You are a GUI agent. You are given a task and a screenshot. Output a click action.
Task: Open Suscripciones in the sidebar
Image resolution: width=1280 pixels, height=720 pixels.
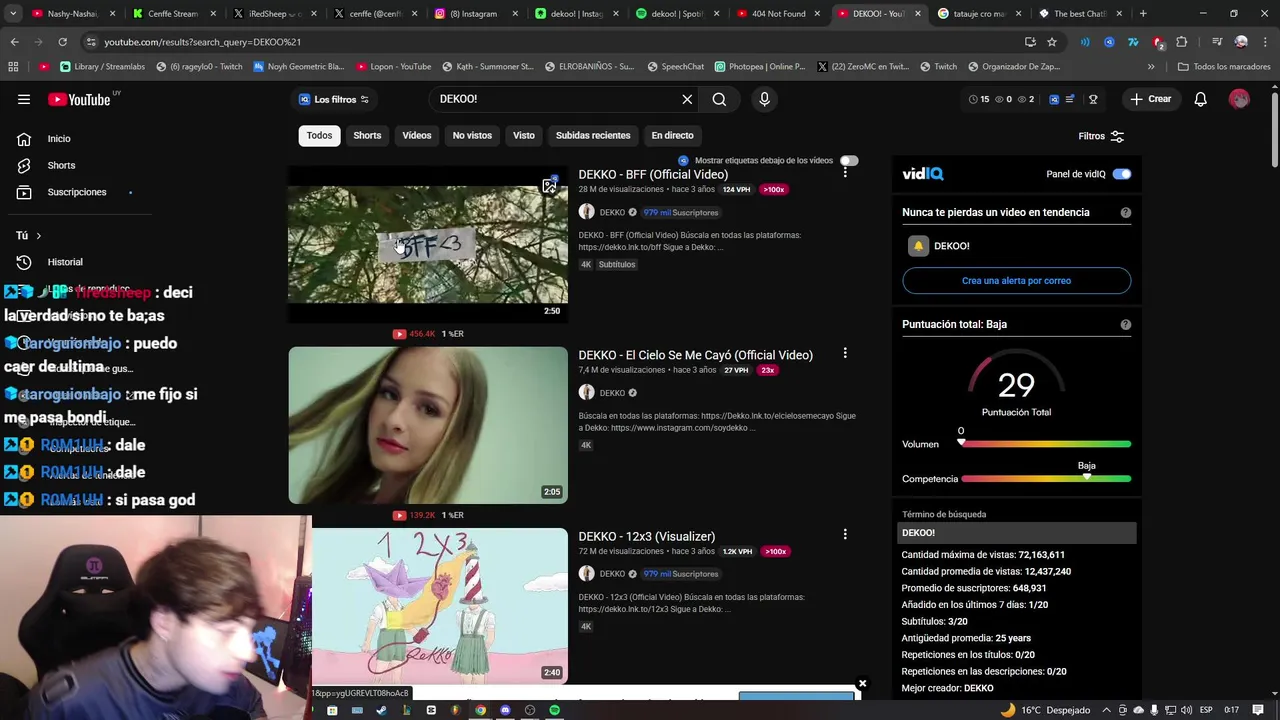pyautogui.click(x=77, y=192)
